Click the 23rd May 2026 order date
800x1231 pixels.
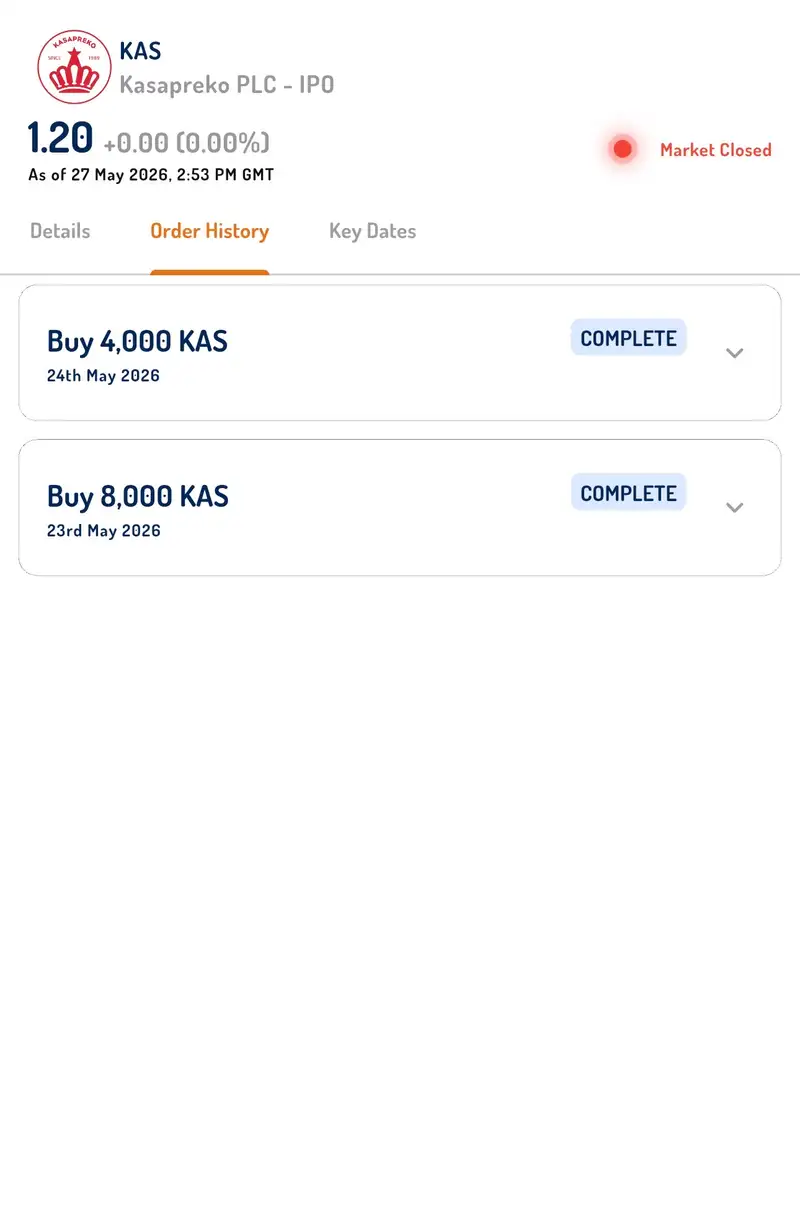[104, 530]
